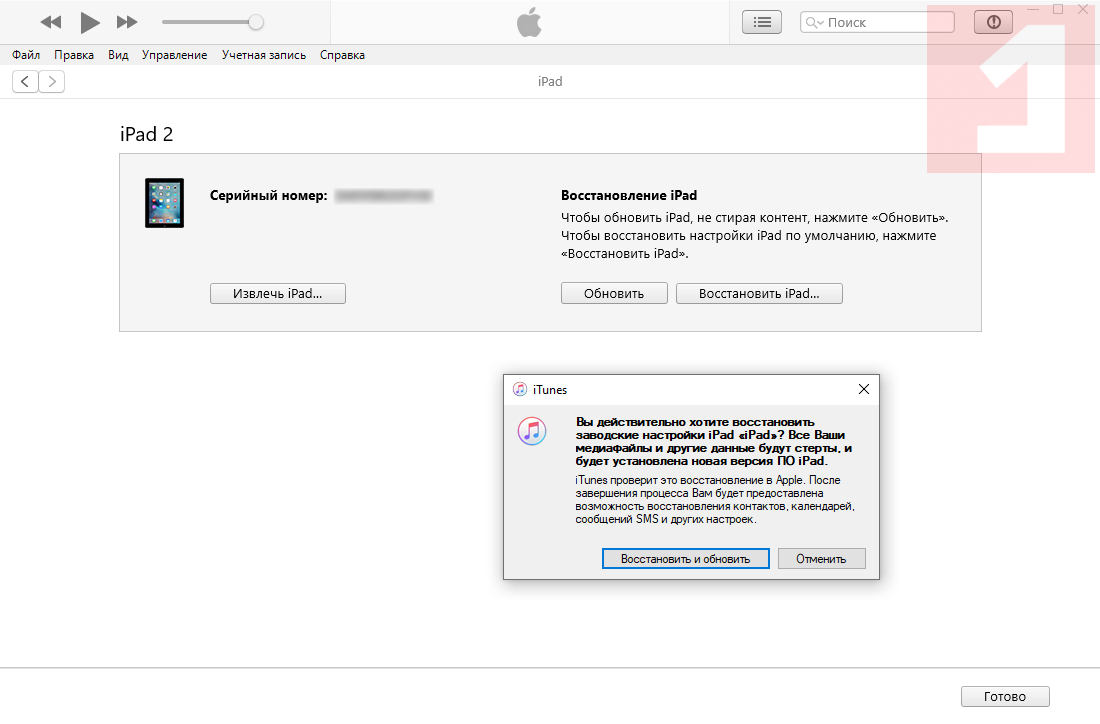The image size is (1100, 724).
Task: Click the rewind previous track button
Action: pyautogui.click(x=51, y=22)
